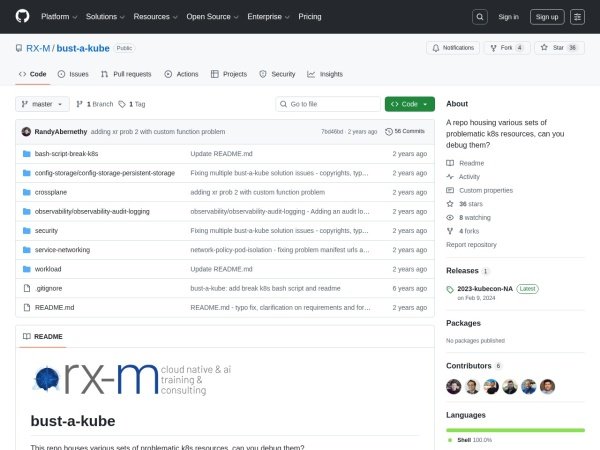
Task: Click the last contributor avatar
Action: 548,386
